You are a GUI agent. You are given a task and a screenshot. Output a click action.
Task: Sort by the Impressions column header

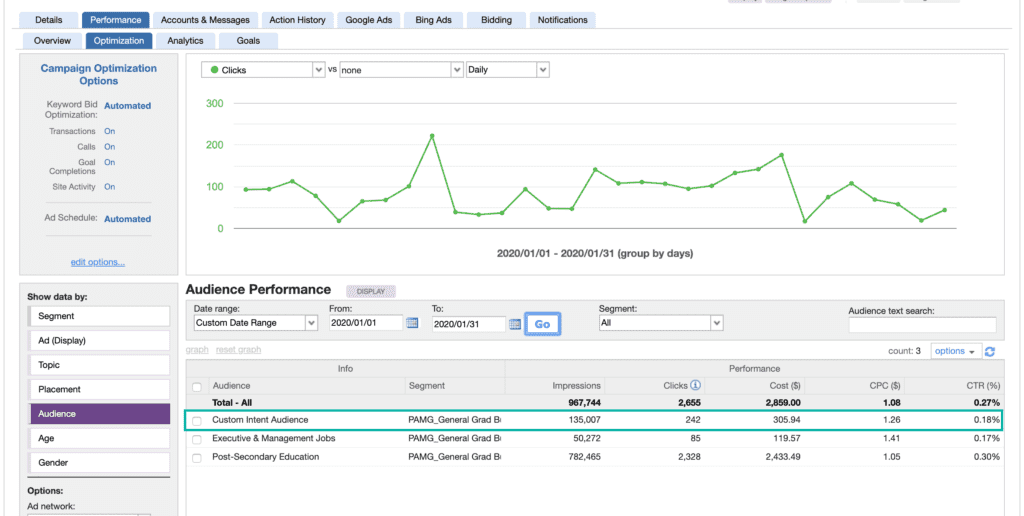click(x=576, y=386)
